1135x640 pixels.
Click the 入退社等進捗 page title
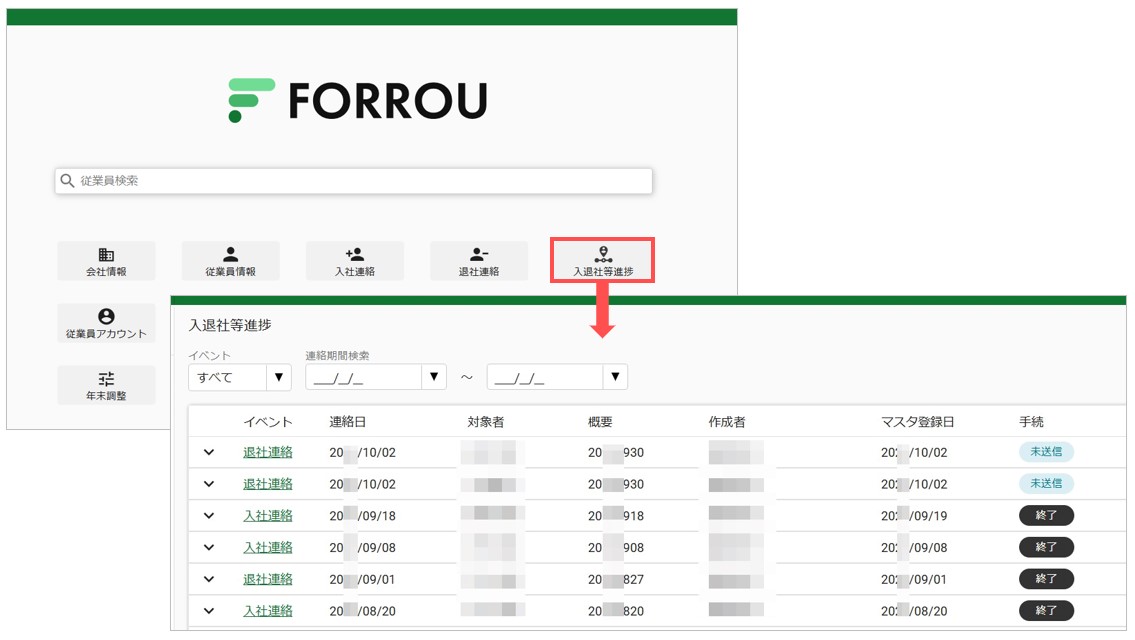click(x=230, y=326)
